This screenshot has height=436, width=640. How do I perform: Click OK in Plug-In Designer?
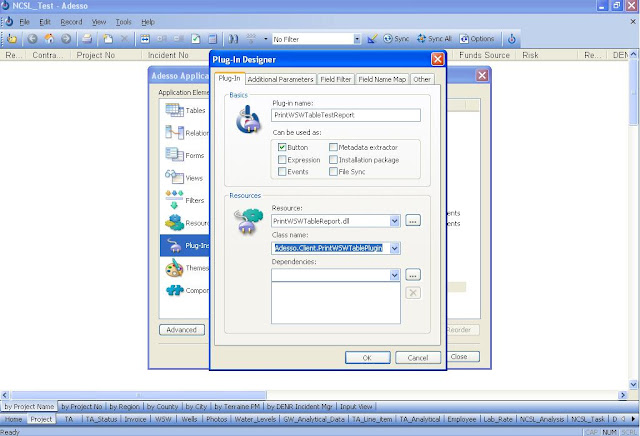[367, 358]
